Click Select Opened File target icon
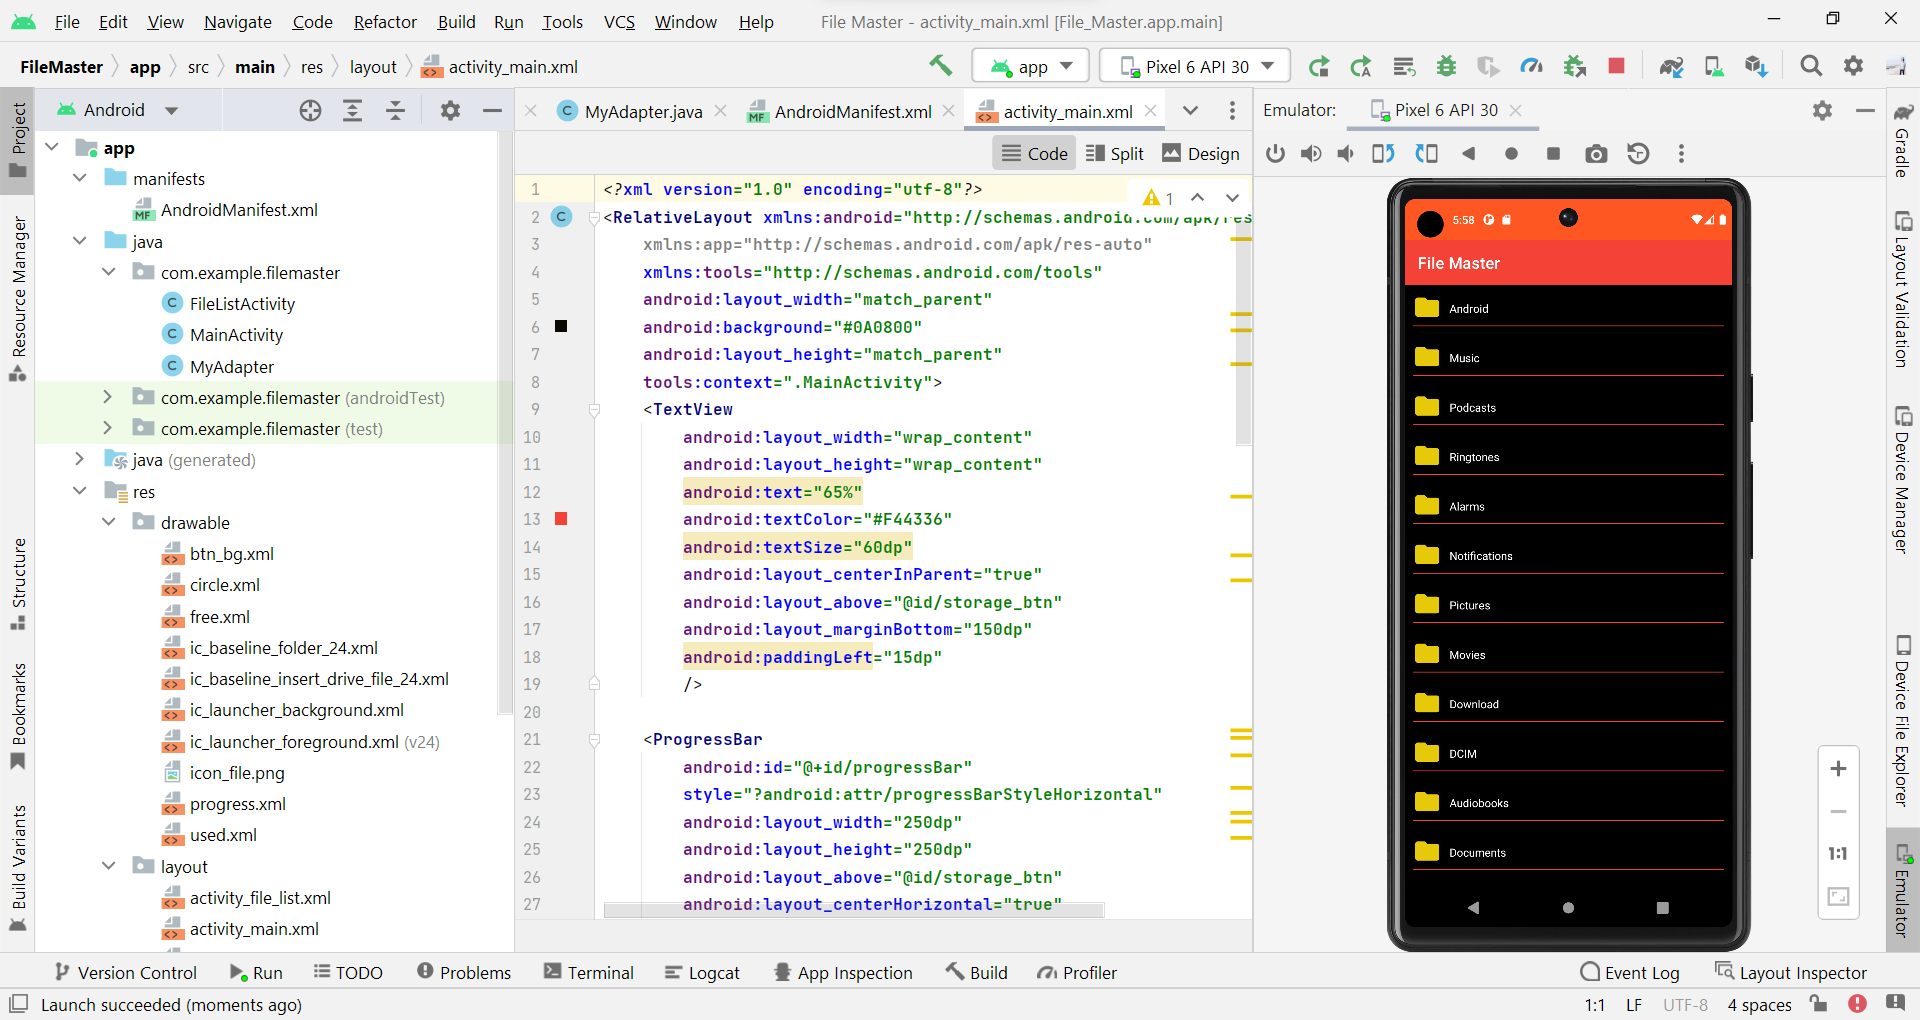 (x=310, y=111)
